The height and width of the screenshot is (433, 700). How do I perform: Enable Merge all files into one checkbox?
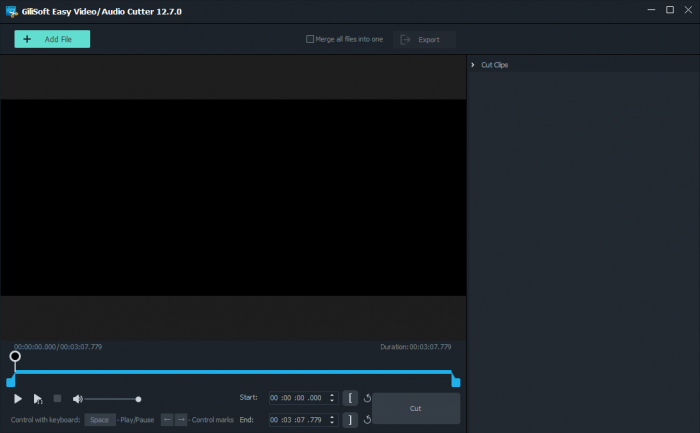pyautogui.click(x=310, y=39)
